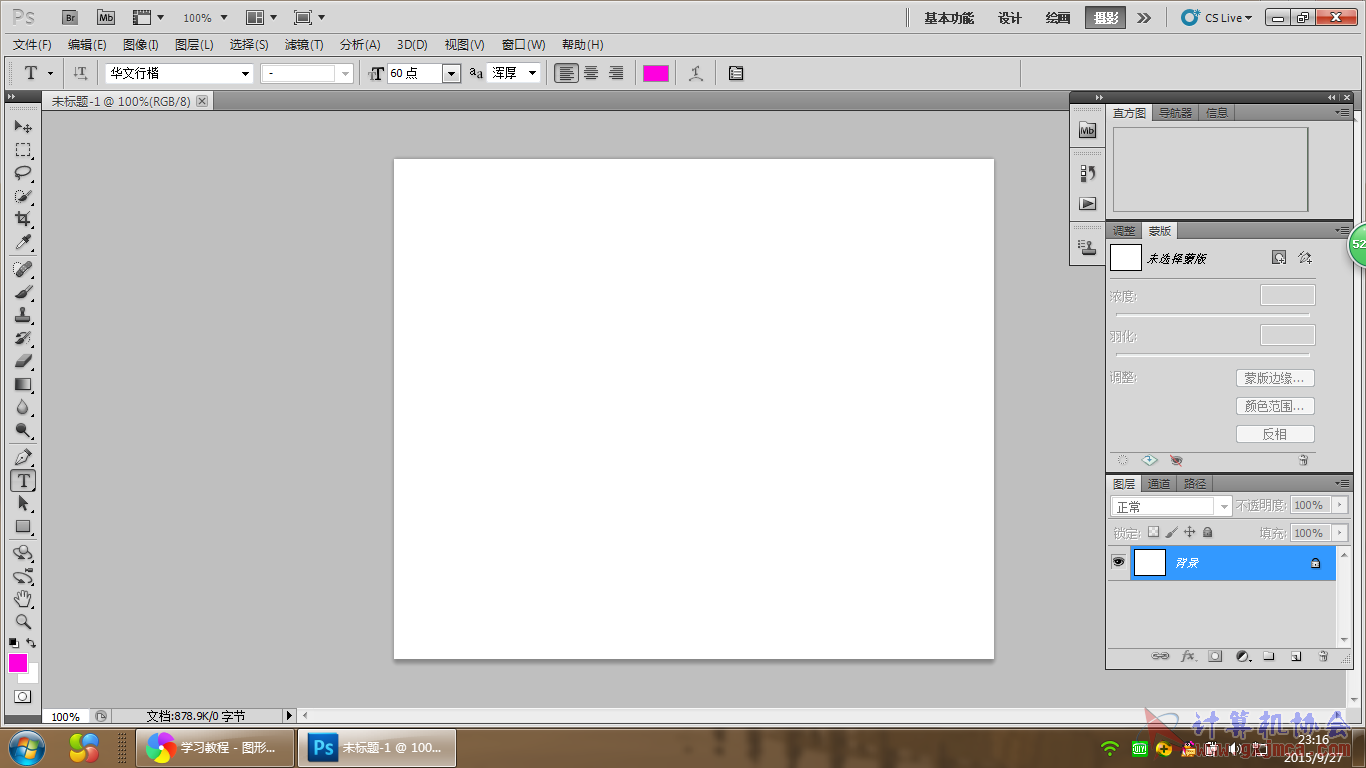The image size is (1366, 768).
Task: Select the Eyedropper tool
Action: pyautogui.click(x=23, y=243)
